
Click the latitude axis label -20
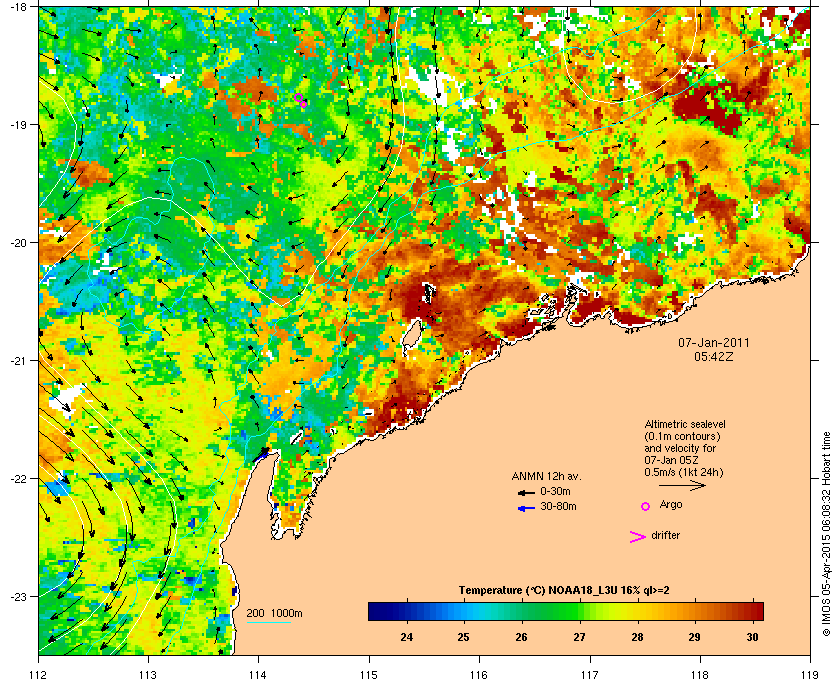(x=18, y=243)
